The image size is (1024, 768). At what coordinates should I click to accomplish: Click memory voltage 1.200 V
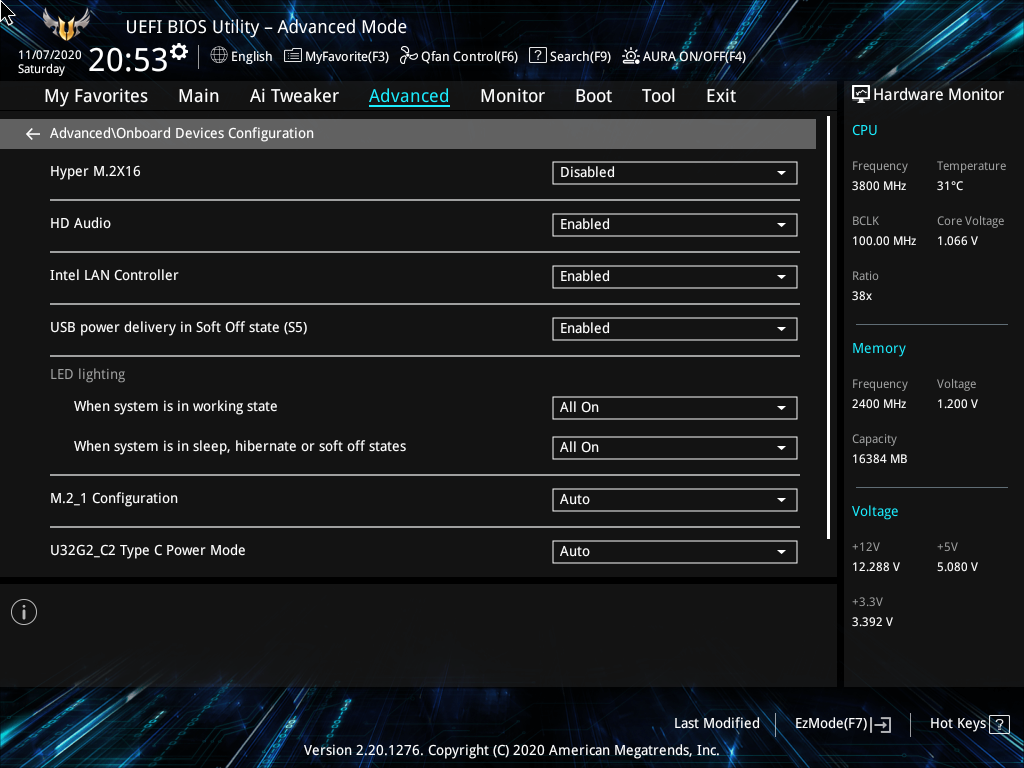click(x=957, y=404)
